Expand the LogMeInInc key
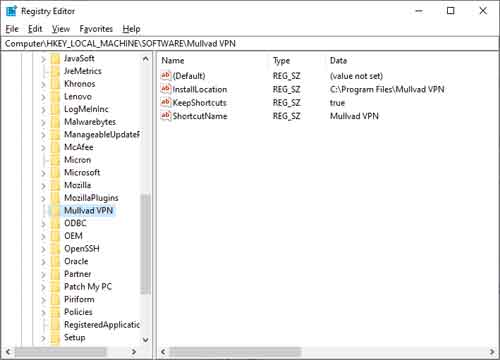 [43, 110]
